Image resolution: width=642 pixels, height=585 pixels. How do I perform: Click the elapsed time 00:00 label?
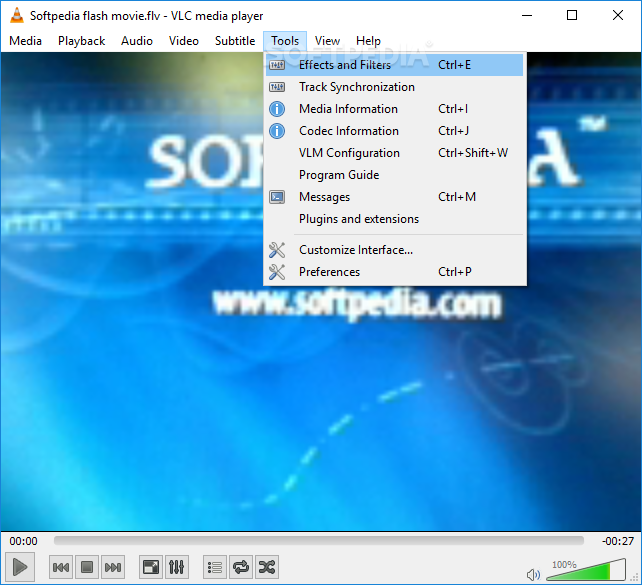(23, 541)
